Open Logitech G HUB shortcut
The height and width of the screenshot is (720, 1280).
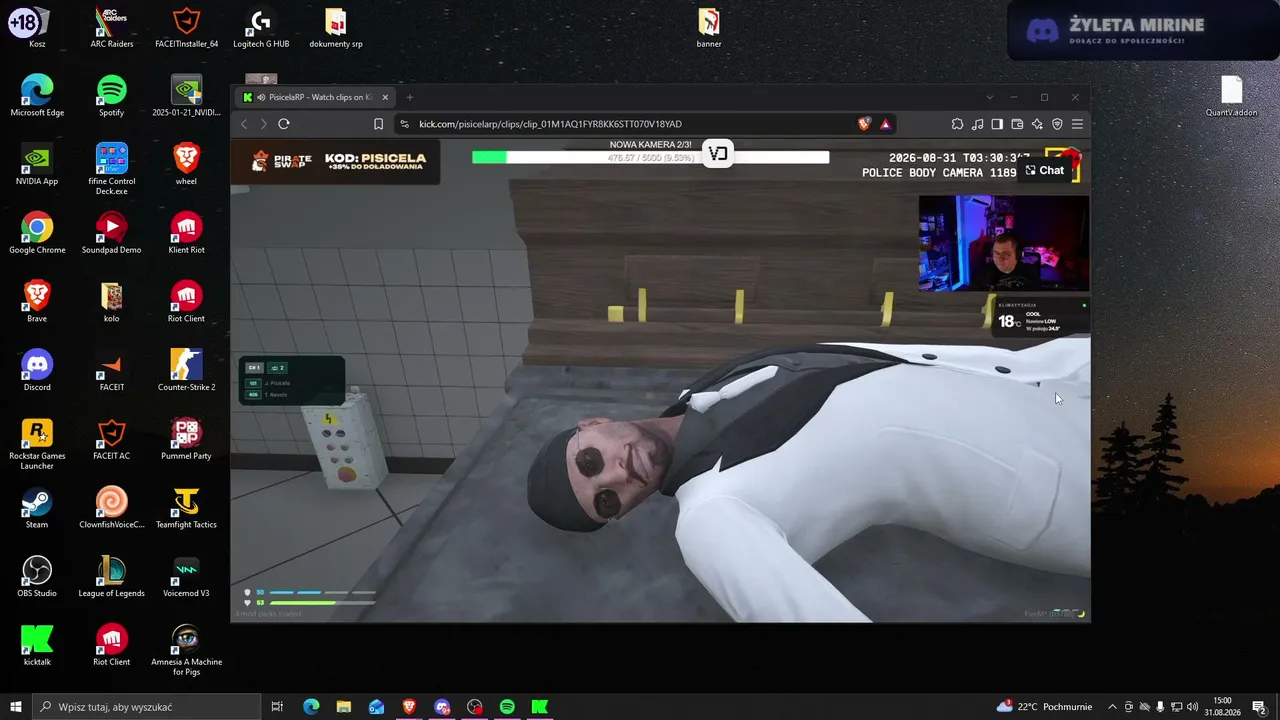tap(261, 27)
